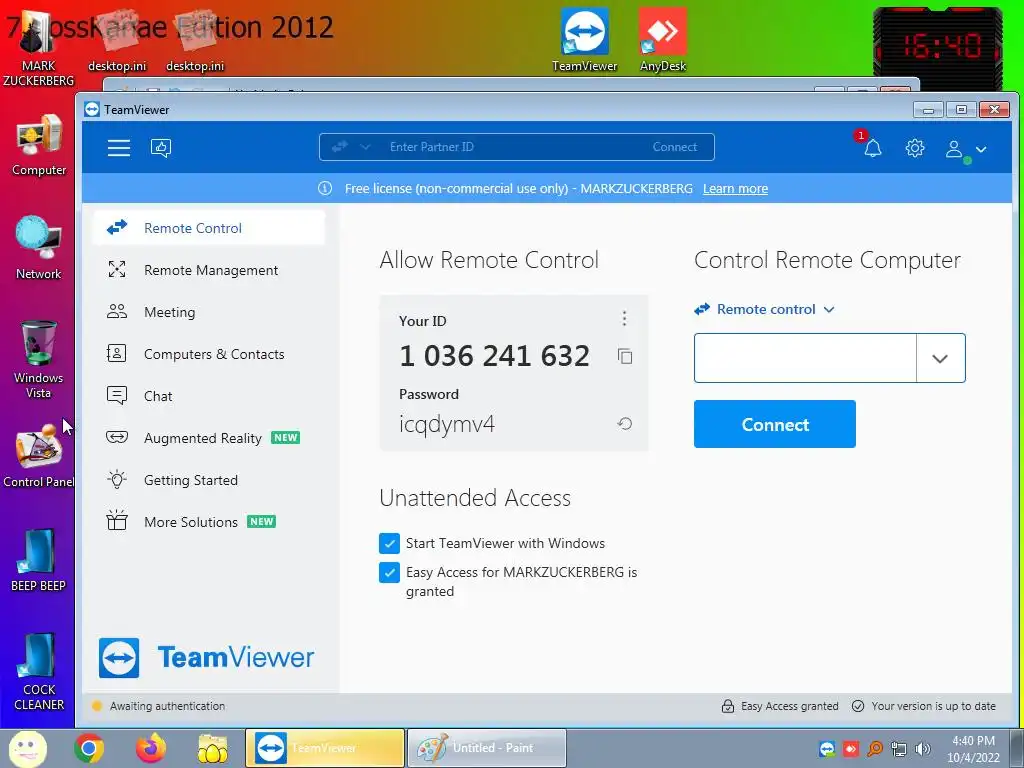Viewport: 1024px width, 768px height.
Task: Click the TeamViewer taskbar button
Action: click(x=325, y=748)
